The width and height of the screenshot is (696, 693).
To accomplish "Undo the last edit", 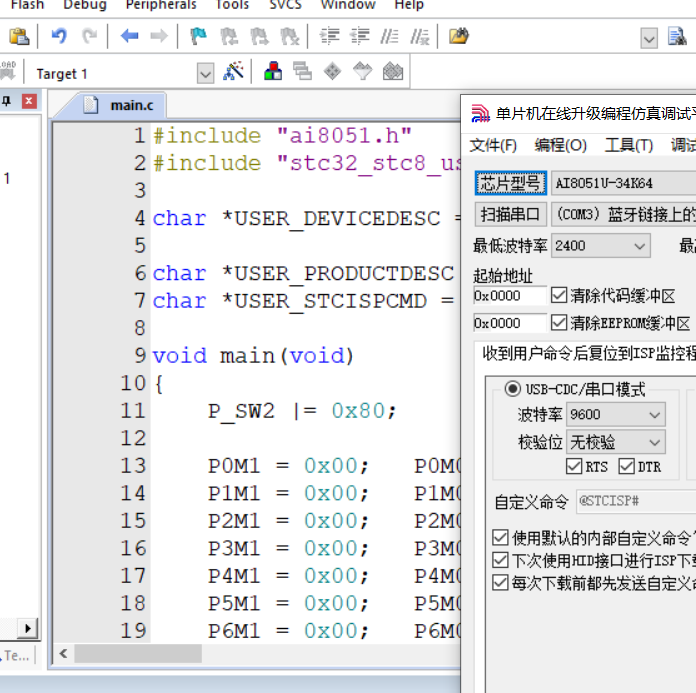I will point(59,36).
